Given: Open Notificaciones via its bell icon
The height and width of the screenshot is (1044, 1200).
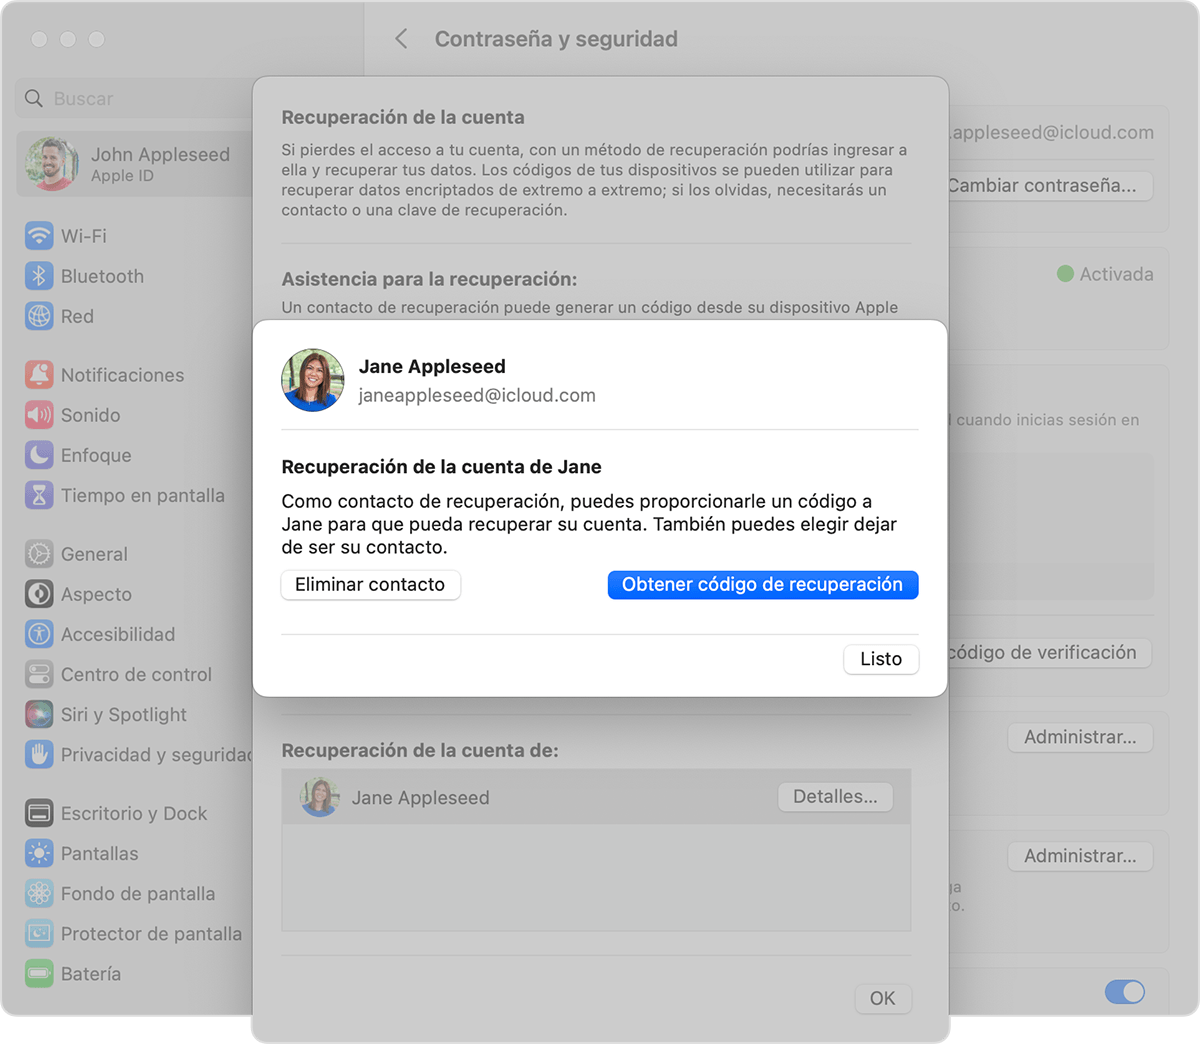Looking at the screenshot, I should 39,375.
